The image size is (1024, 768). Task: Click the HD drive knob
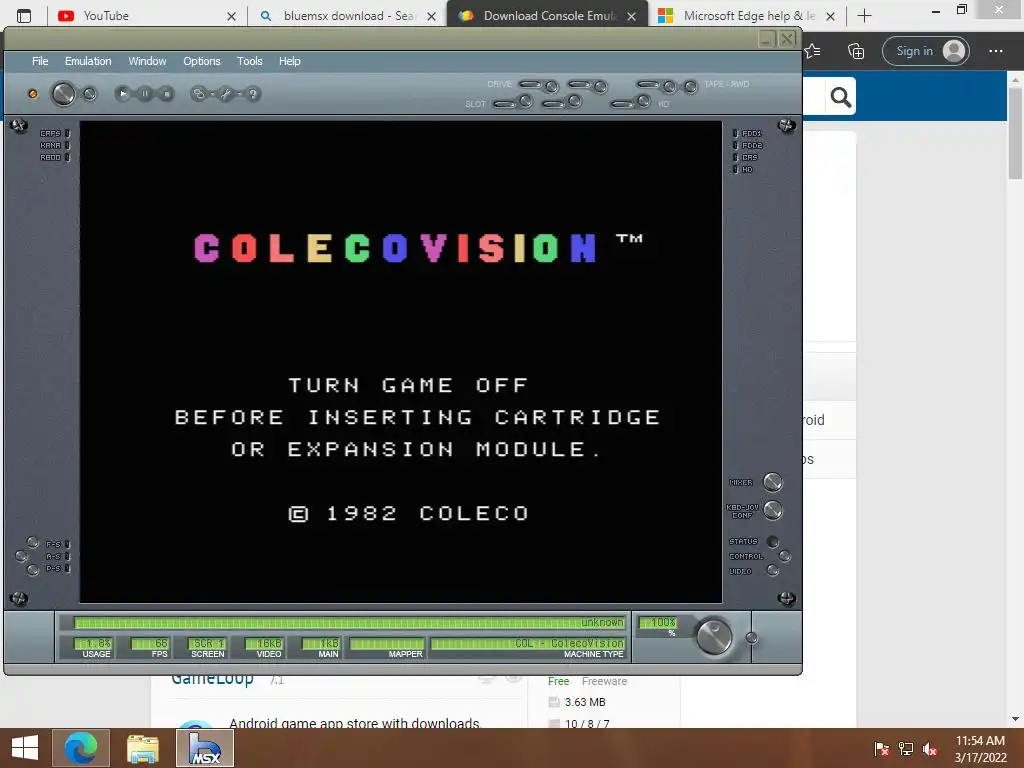click(644, 101)
